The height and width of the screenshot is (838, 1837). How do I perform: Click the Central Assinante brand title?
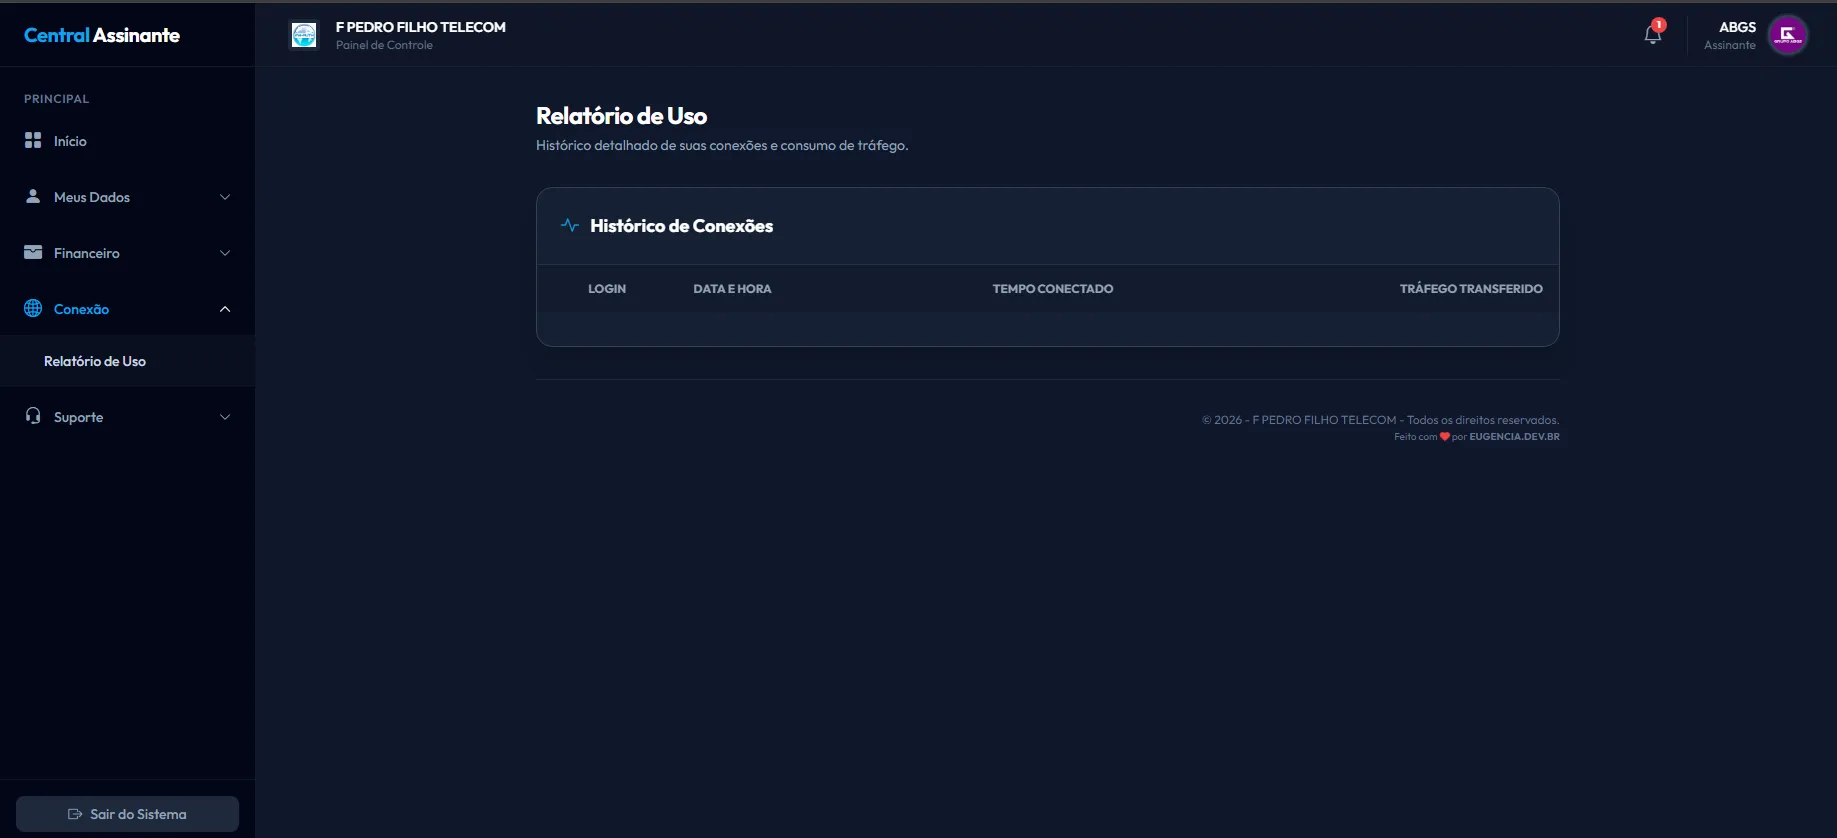(x=102, y=35)
